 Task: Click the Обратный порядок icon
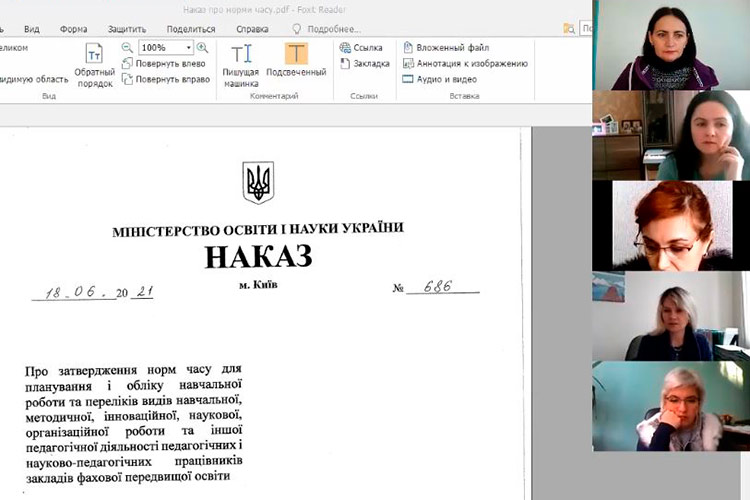coord(94,66)
